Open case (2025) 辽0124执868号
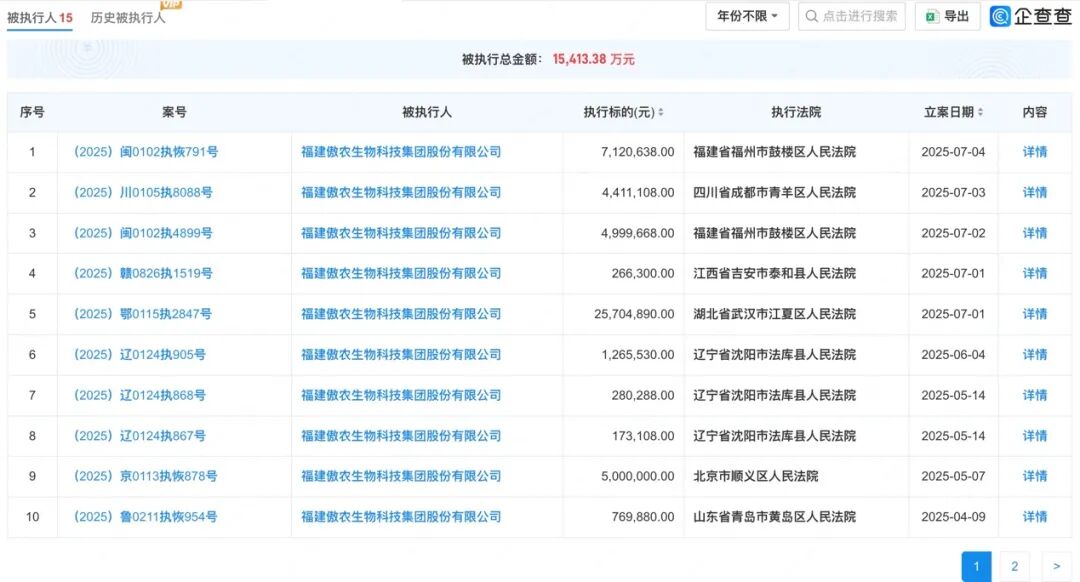Viewport: 1080px width, 582px height. (x=140, y=395)
